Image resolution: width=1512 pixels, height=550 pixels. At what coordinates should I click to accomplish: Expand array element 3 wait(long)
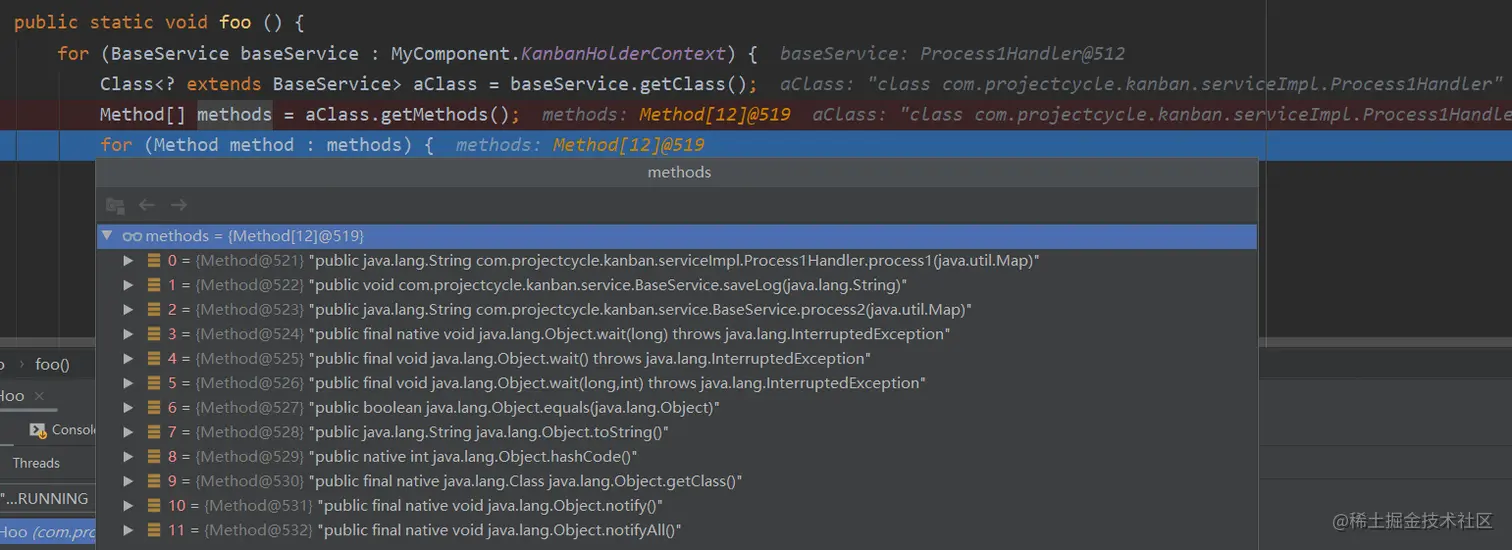pyautogui.click(x=128, y=334)
